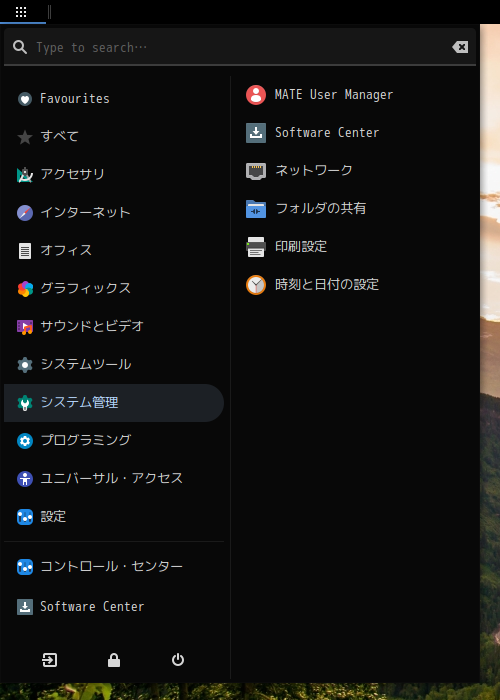Image resolution: width=500 pixels, height=700 pixels.
Task: Open the 設定 category
Action: [x=114, y=517]
